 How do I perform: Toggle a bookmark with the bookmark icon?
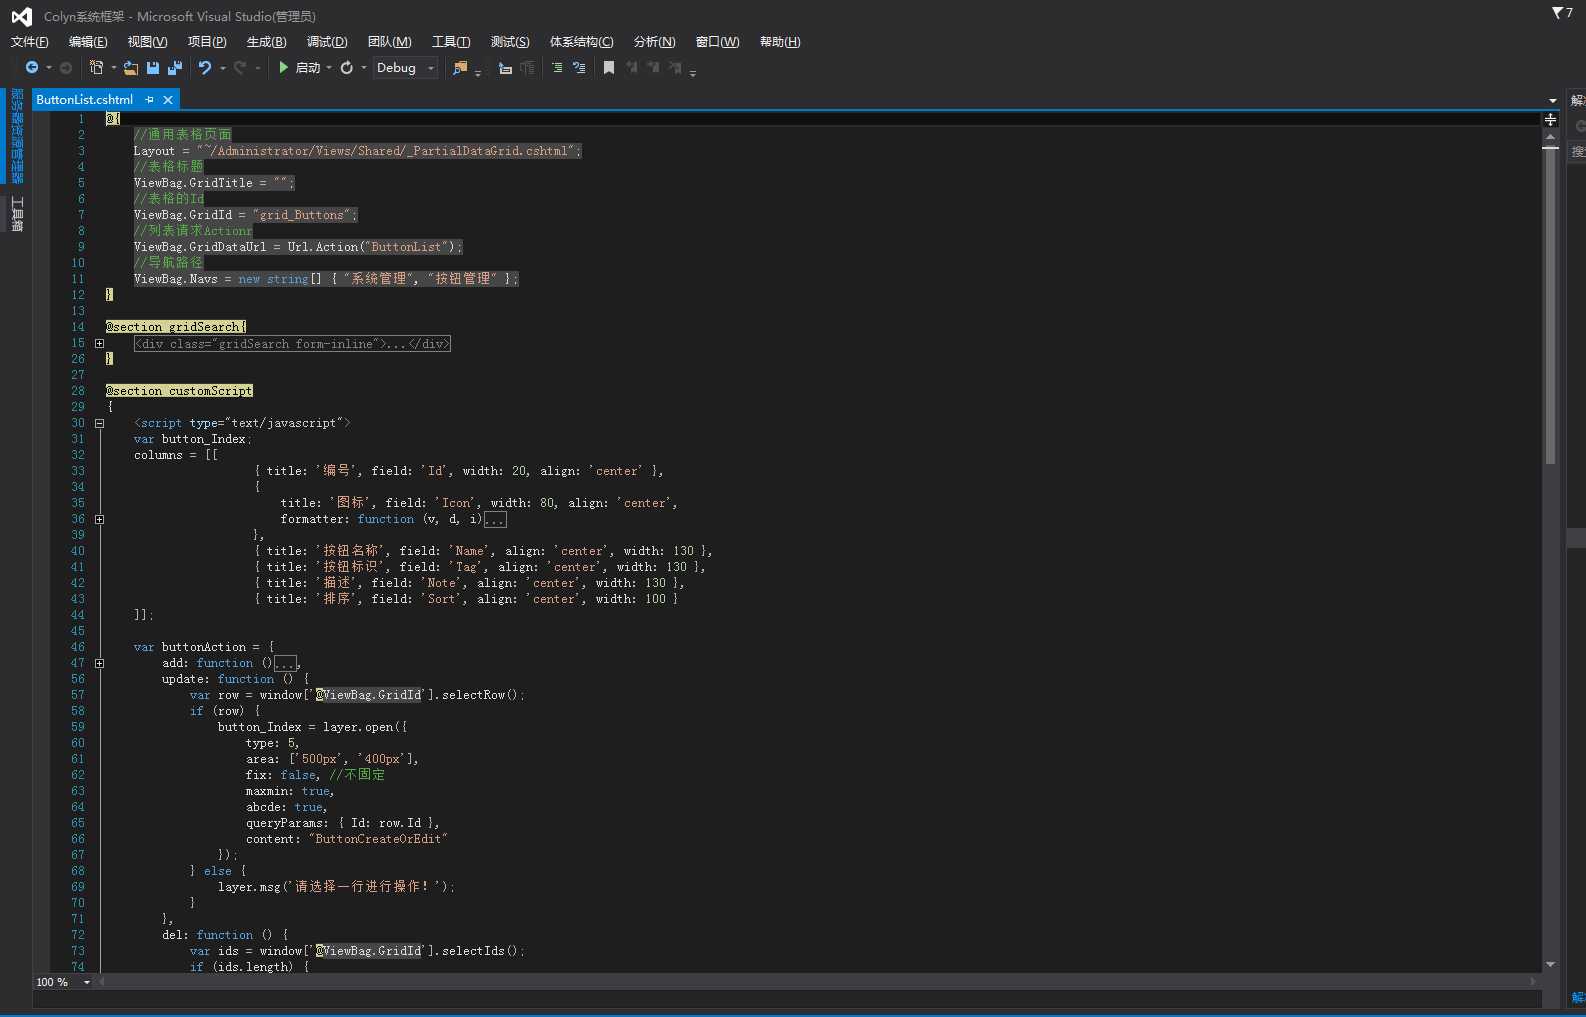click(608, 68)
